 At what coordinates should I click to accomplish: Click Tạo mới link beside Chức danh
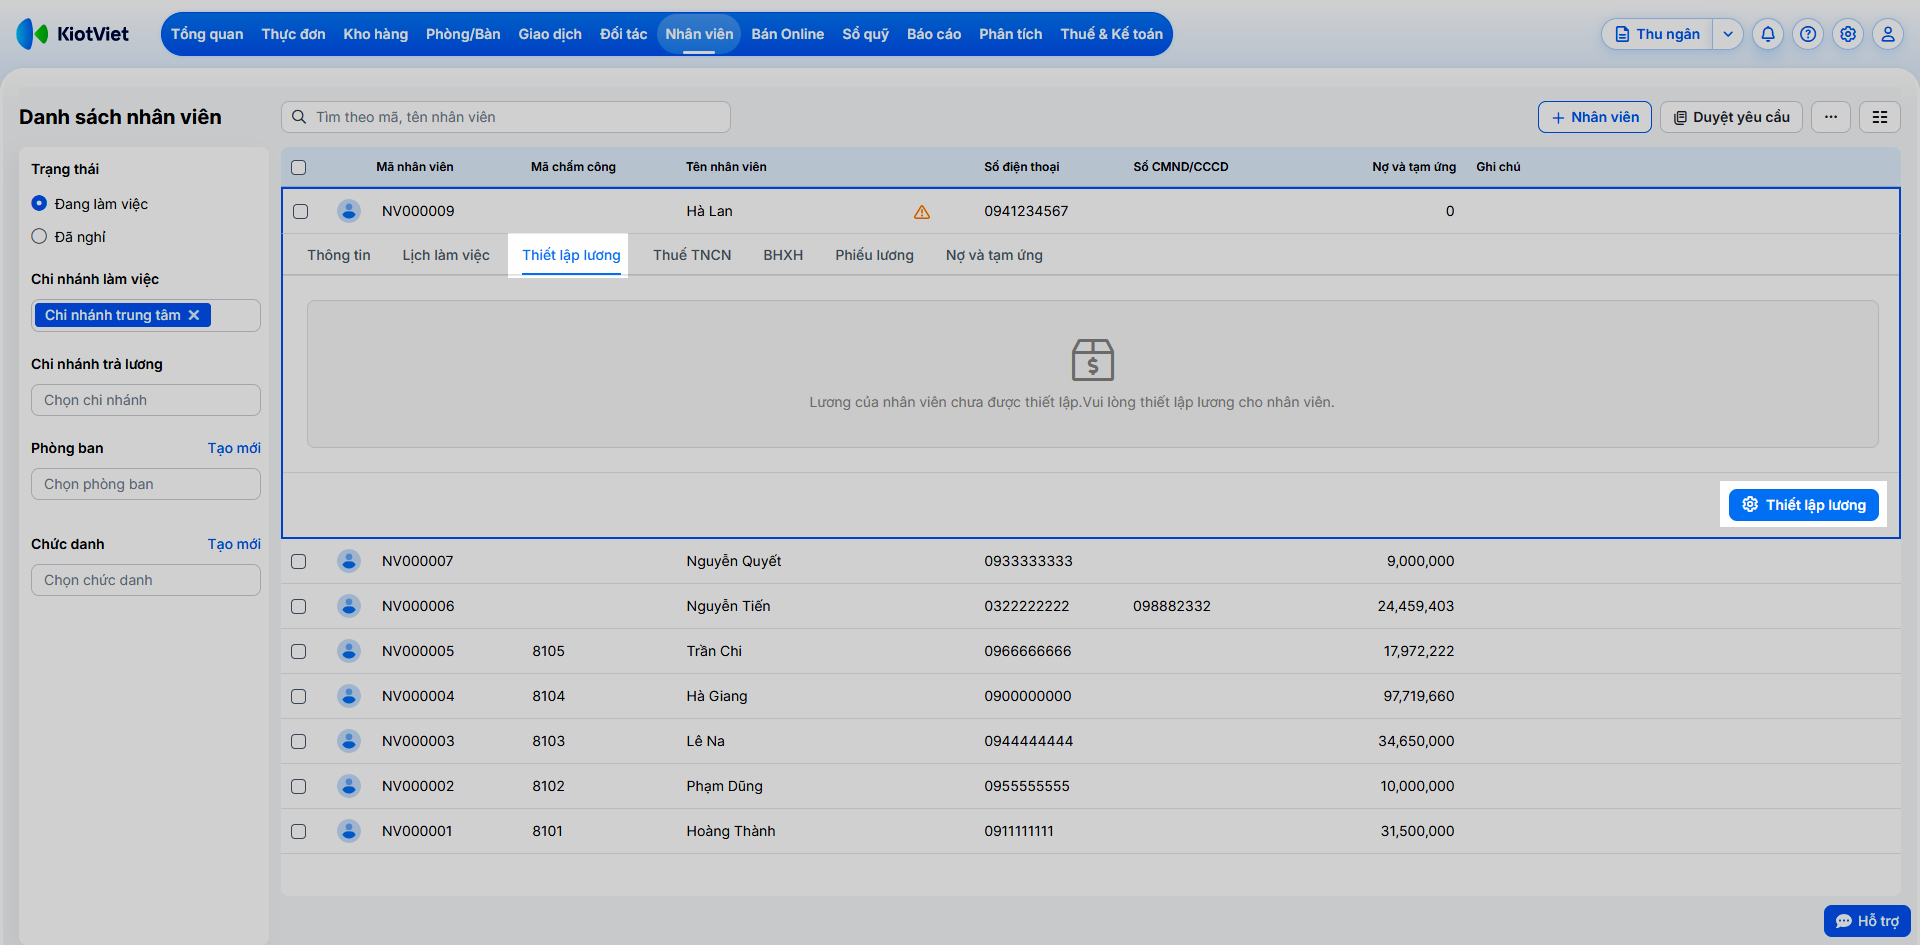[x=234, y=544]
